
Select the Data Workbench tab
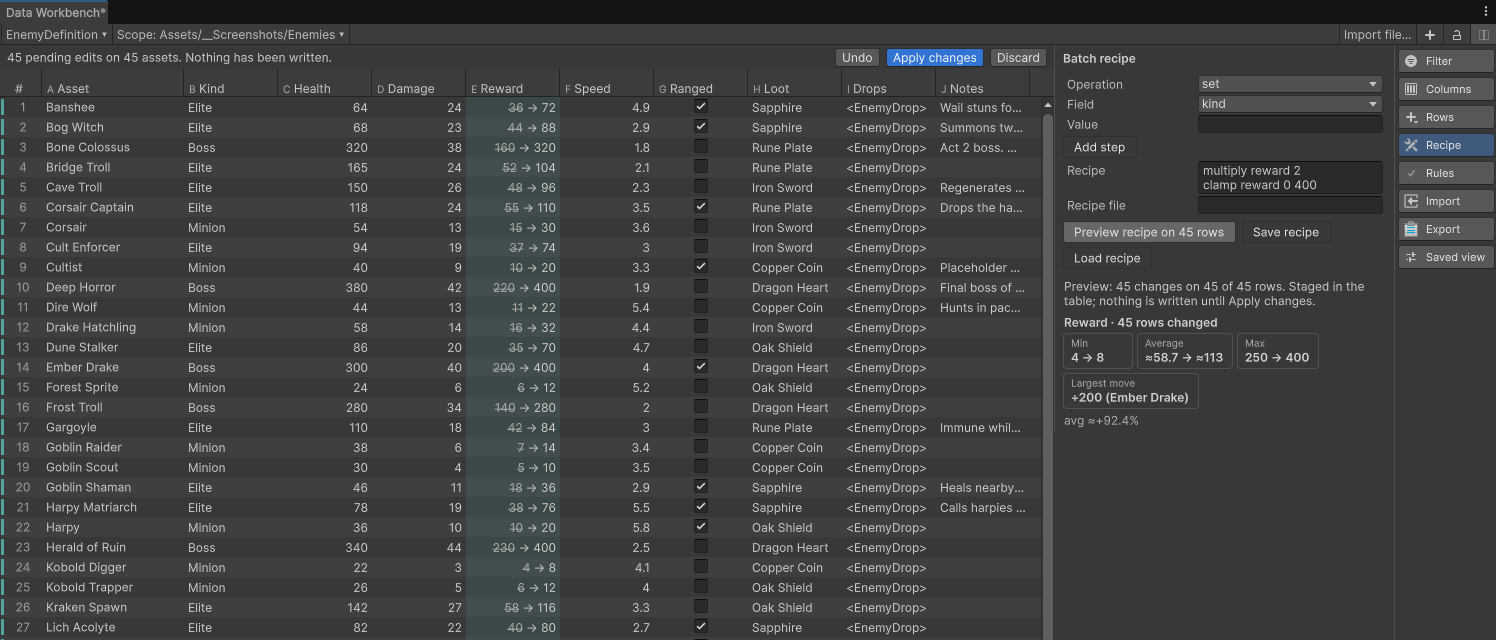coord(56,12)
